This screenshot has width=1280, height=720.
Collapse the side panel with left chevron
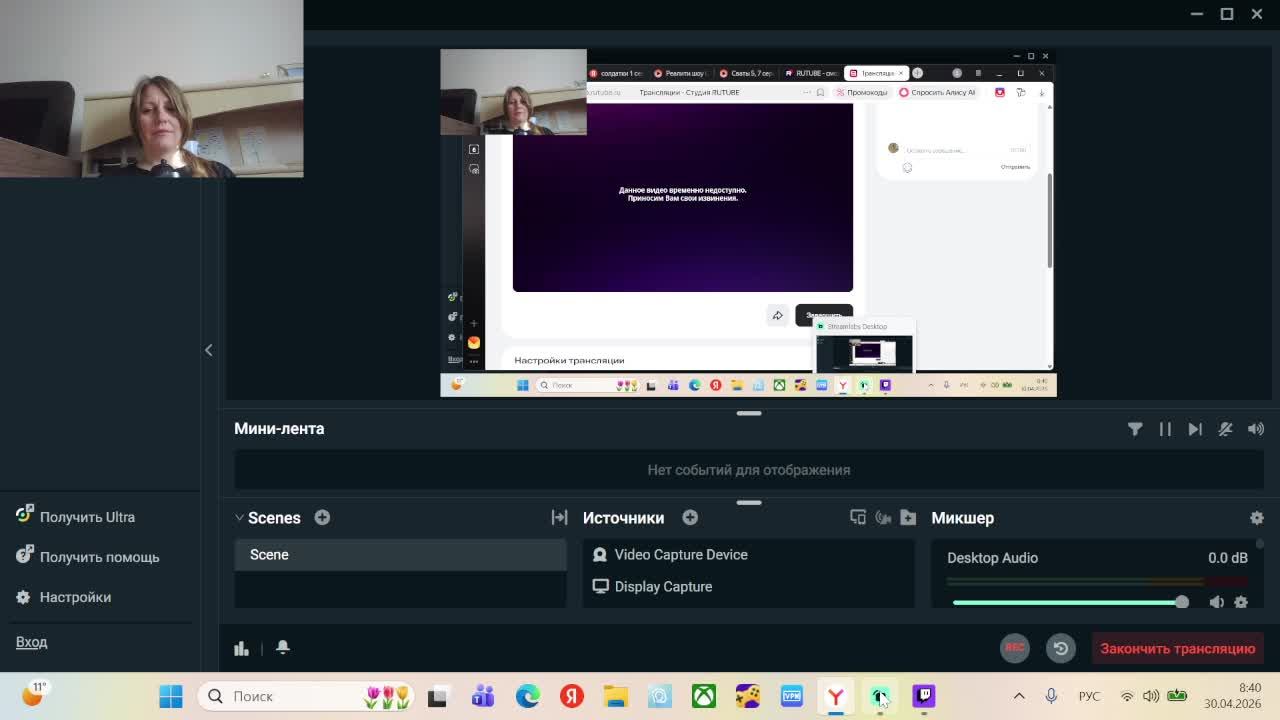pyautogui.click(x=208, y=350)
